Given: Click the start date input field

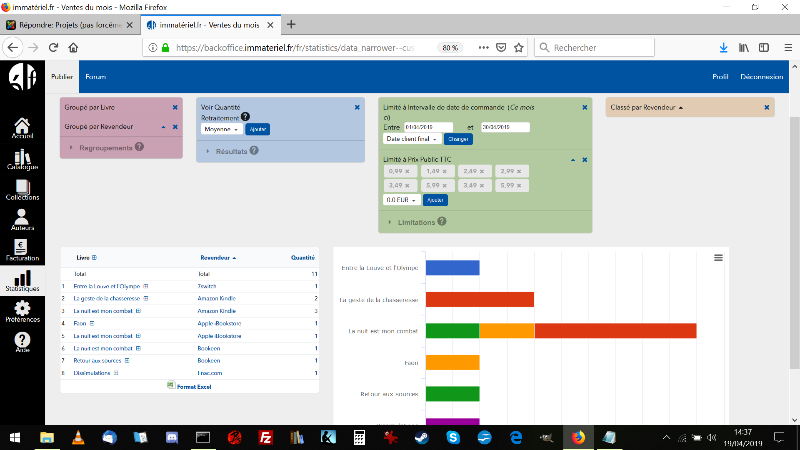Looking at the screenshot, I should (x=422, y=127).
